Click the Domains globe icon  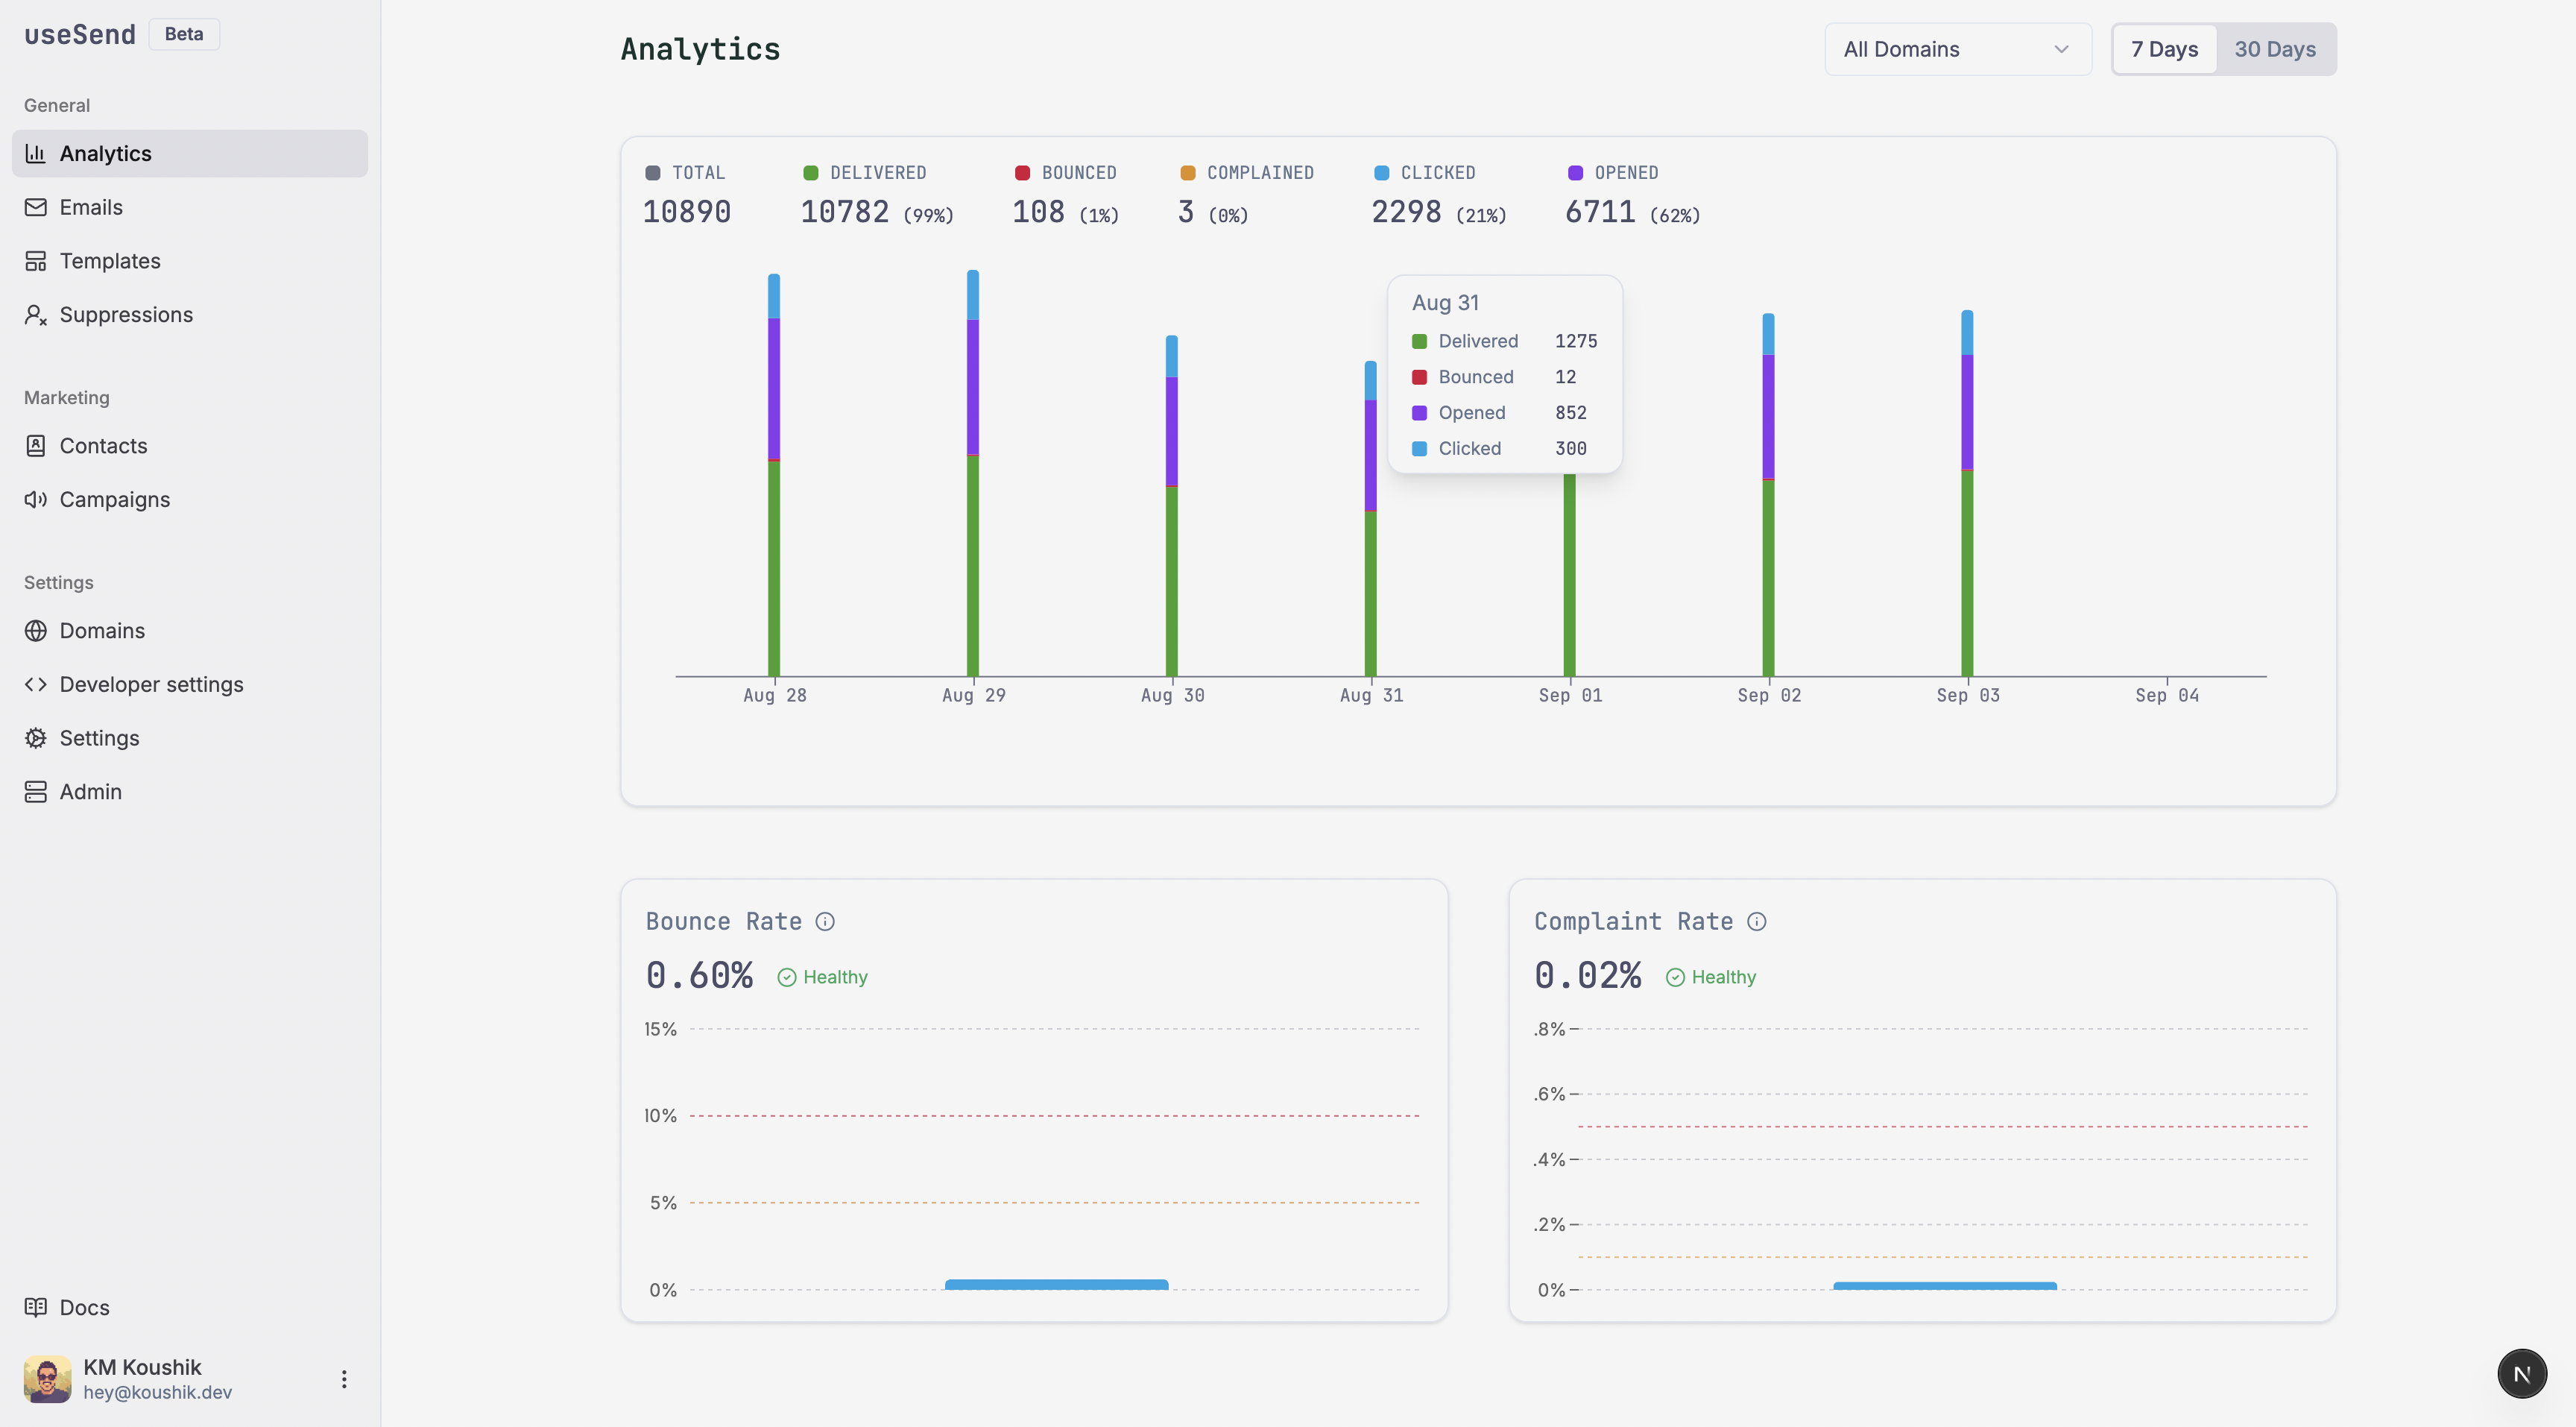pyautogui.click(x=36, y=631)
